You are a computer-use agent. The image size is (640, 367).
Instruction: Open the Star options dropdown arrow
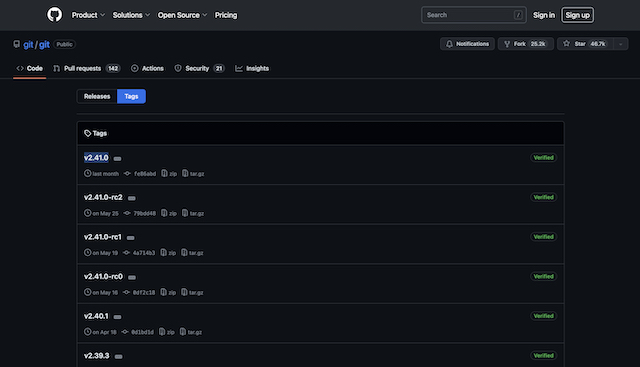click(x=620, y=44)
